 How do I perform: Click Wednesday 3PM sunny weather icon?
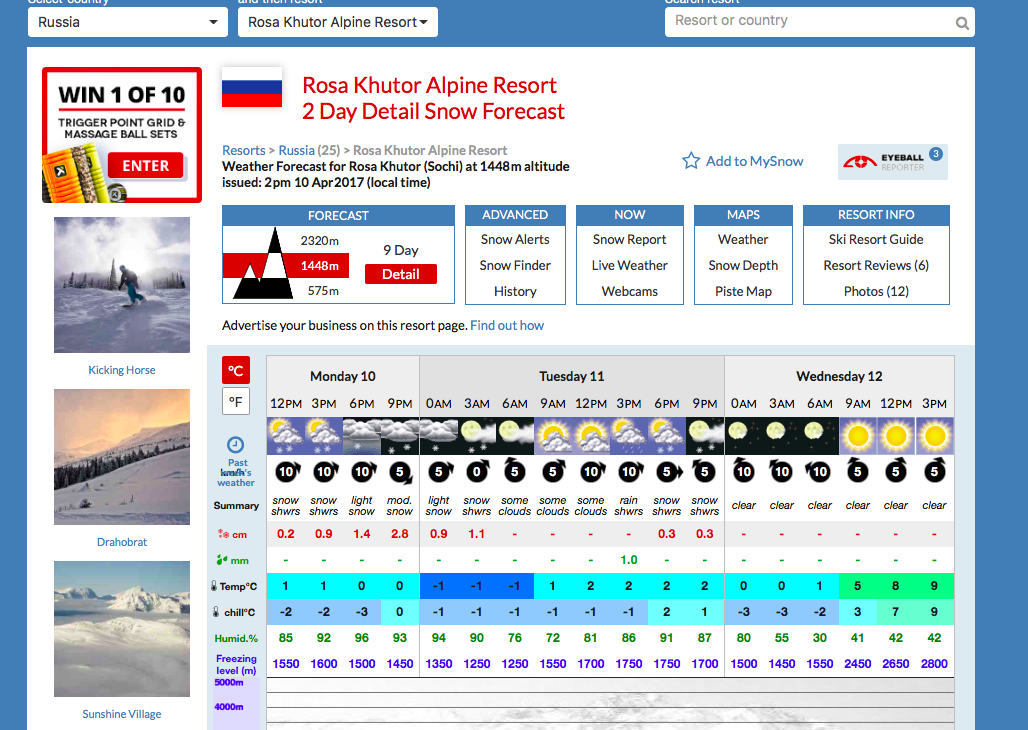934,436
